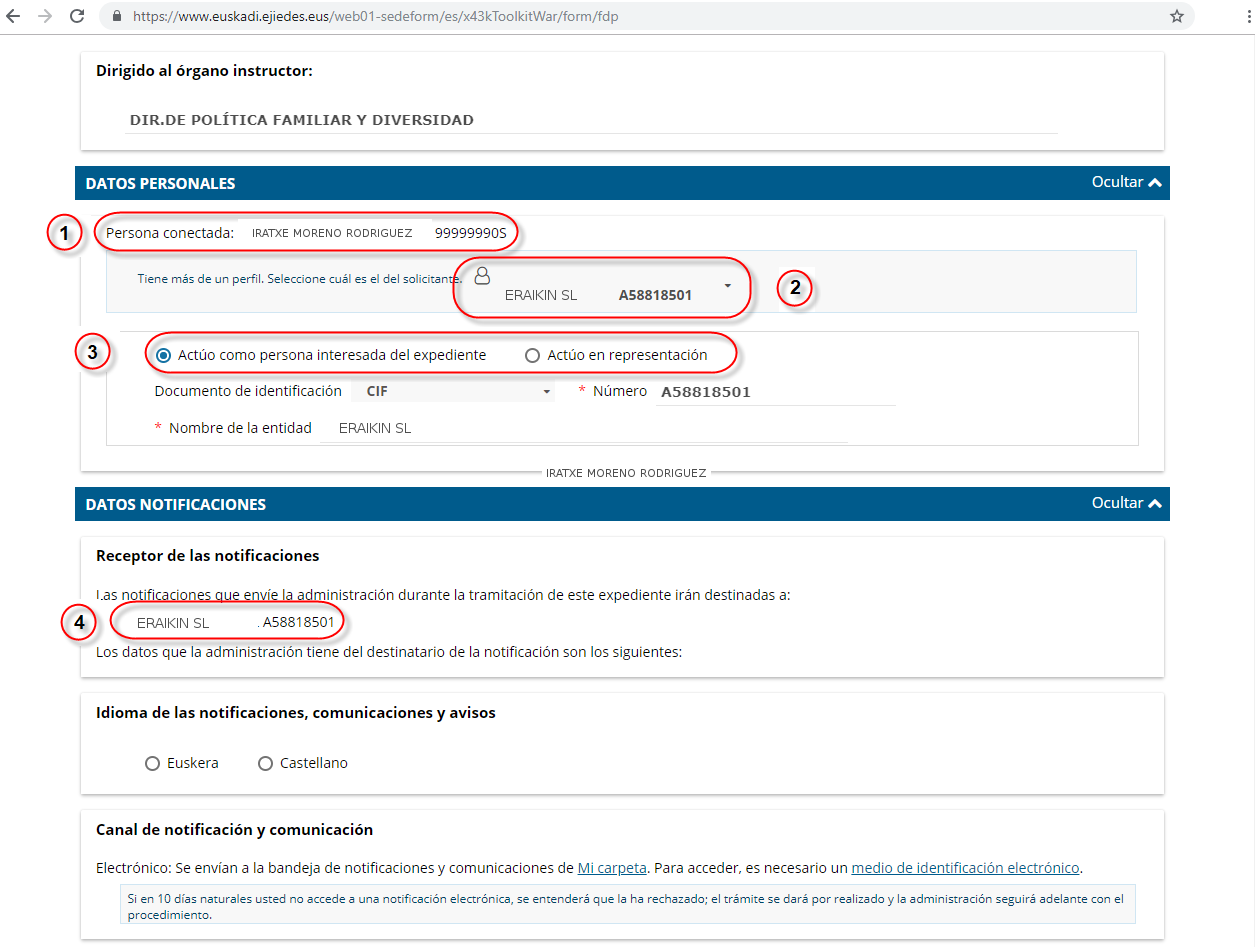Viewport: 1255px width, 947px height.
Task: Choose Castellano as notification language
Action: pos(265,763)
